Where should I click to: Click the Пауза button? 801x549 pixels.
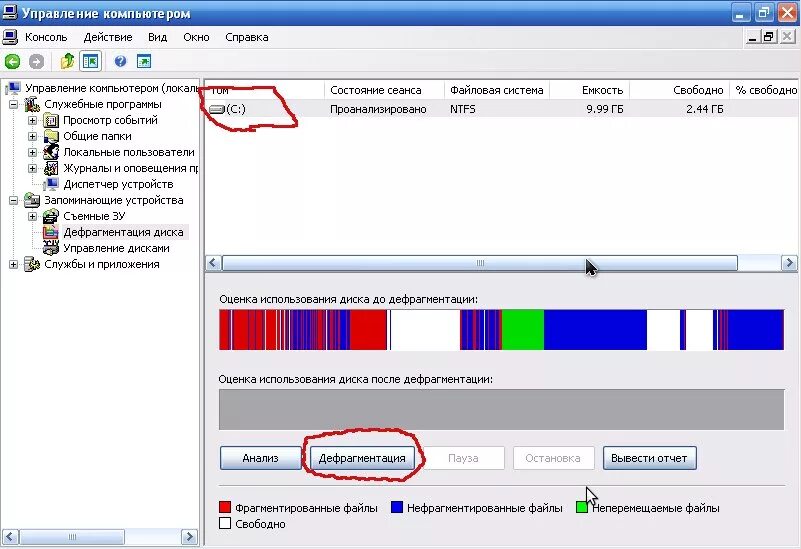pos(463,458)
